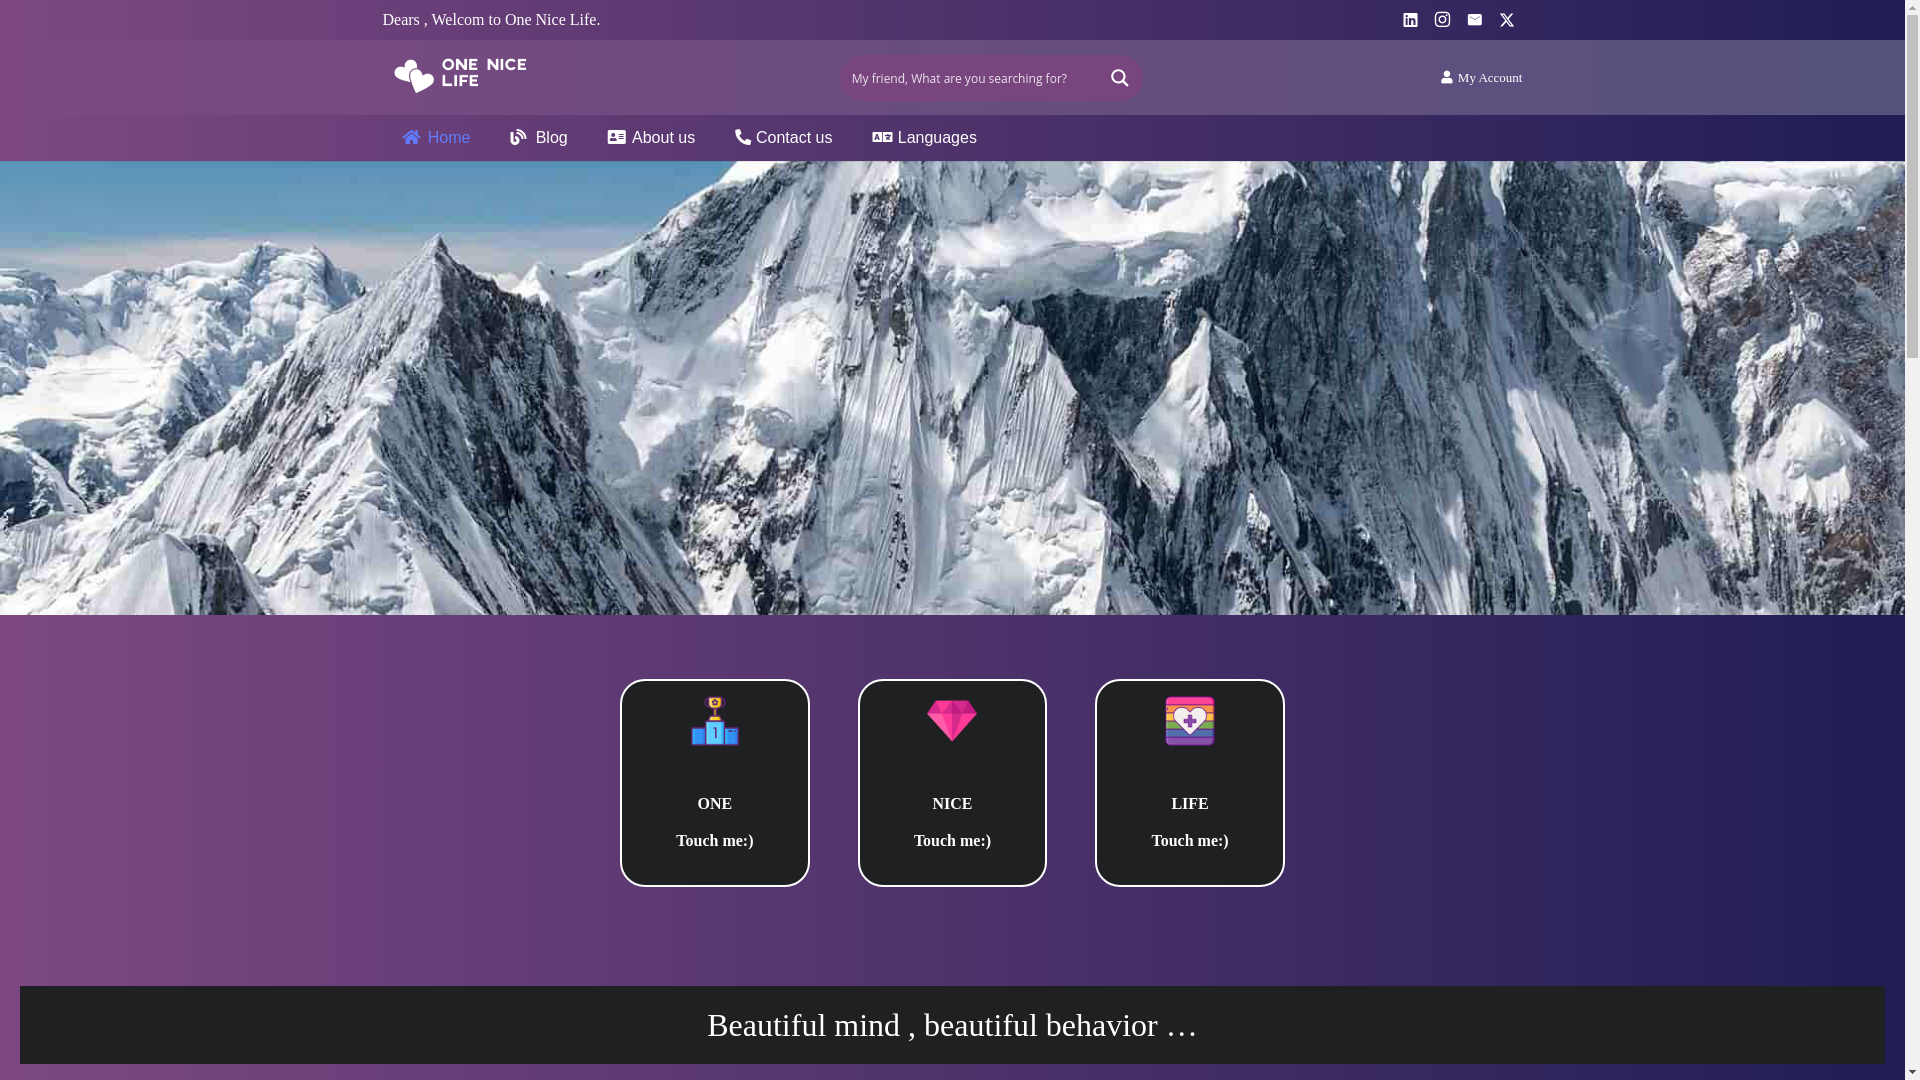The height and width of the screenshot is (1080, 1920).
Task: Click the vertical page scrollbar
Action: (x=1912, y=540)
